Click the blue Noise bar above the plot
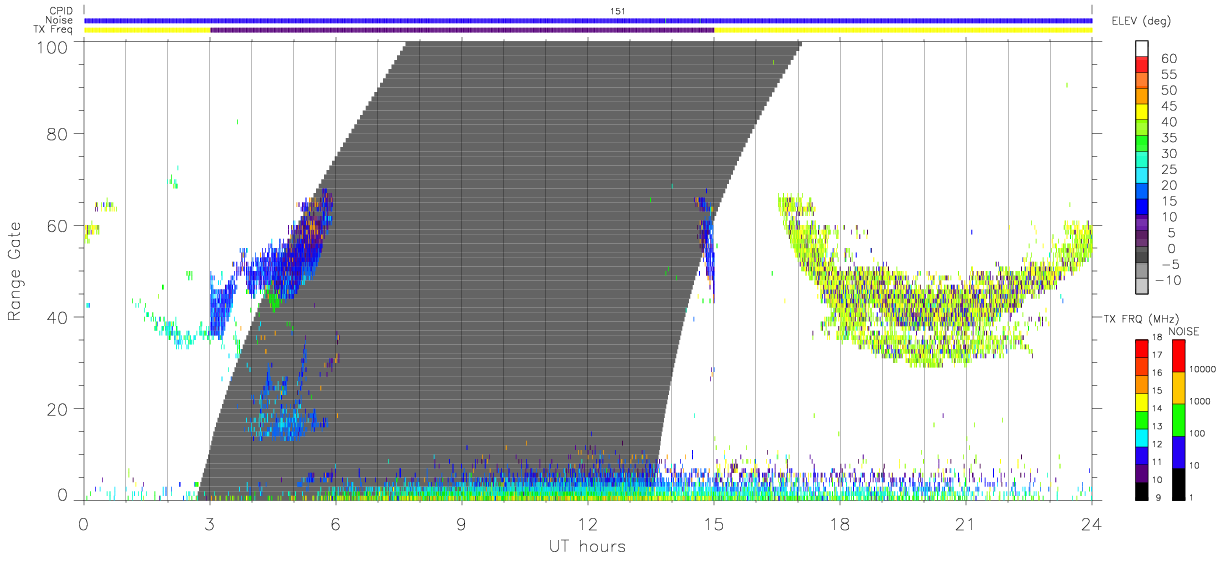Image resolution: width=1228 pixels, height=567 pixels. coord(588,20)
